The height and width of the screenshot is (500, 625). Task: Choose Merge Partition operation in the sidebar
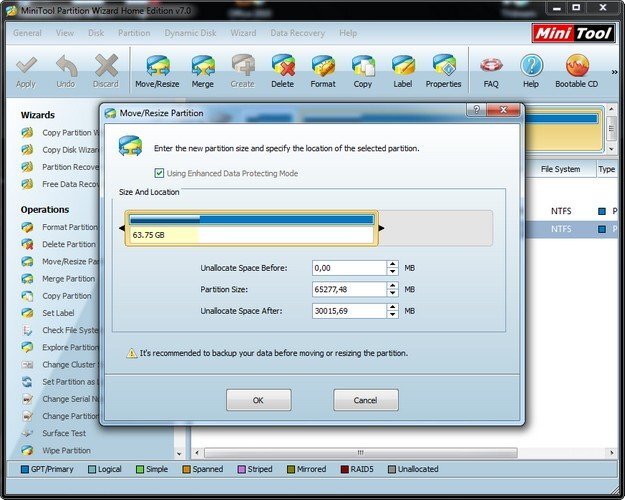[59, 279]
